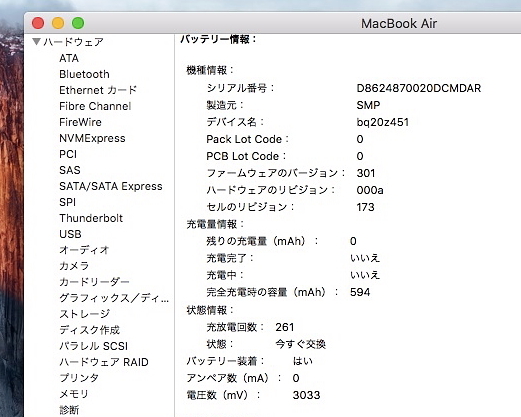The width and height of the screenshot is (521, 417).
Task: Click cycle count value 261
Action: point(285,327)
